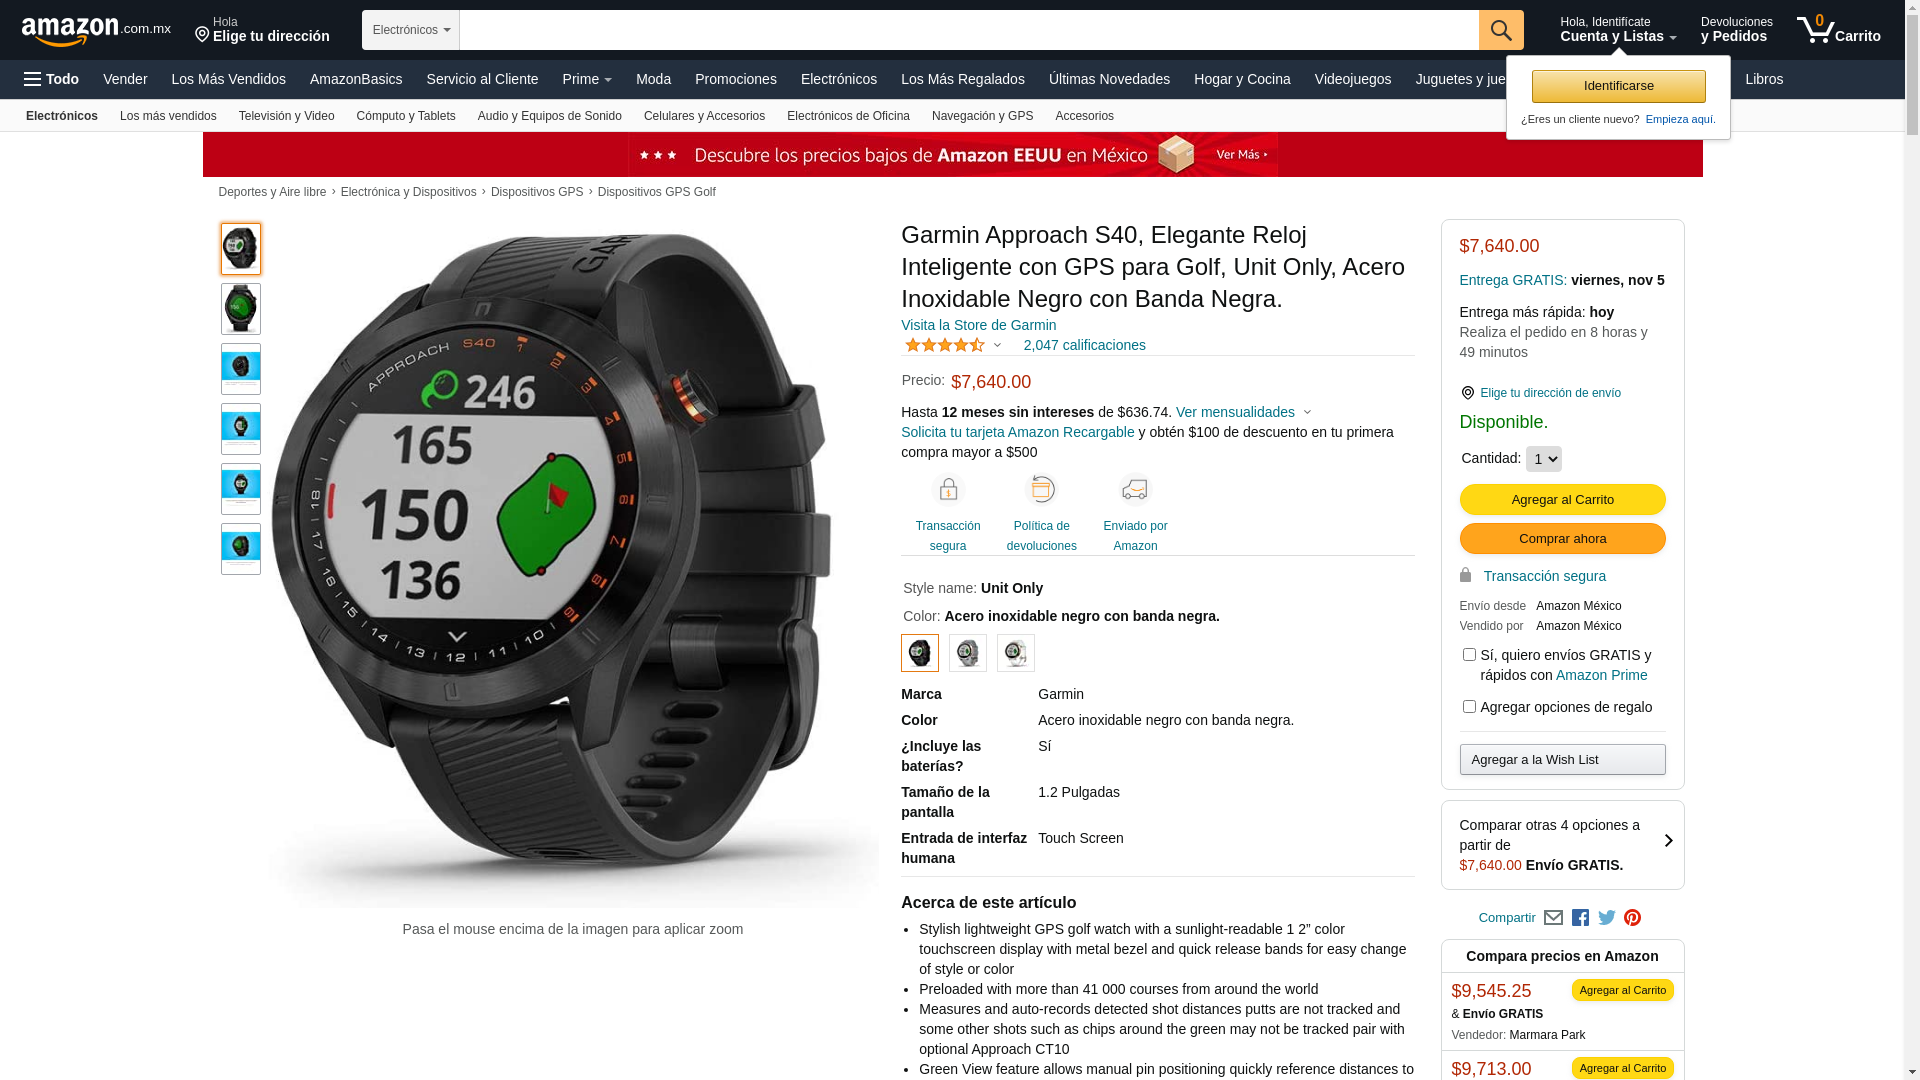
Task: Open the Videojuegos navigation item
Action: click(1352, 79)
